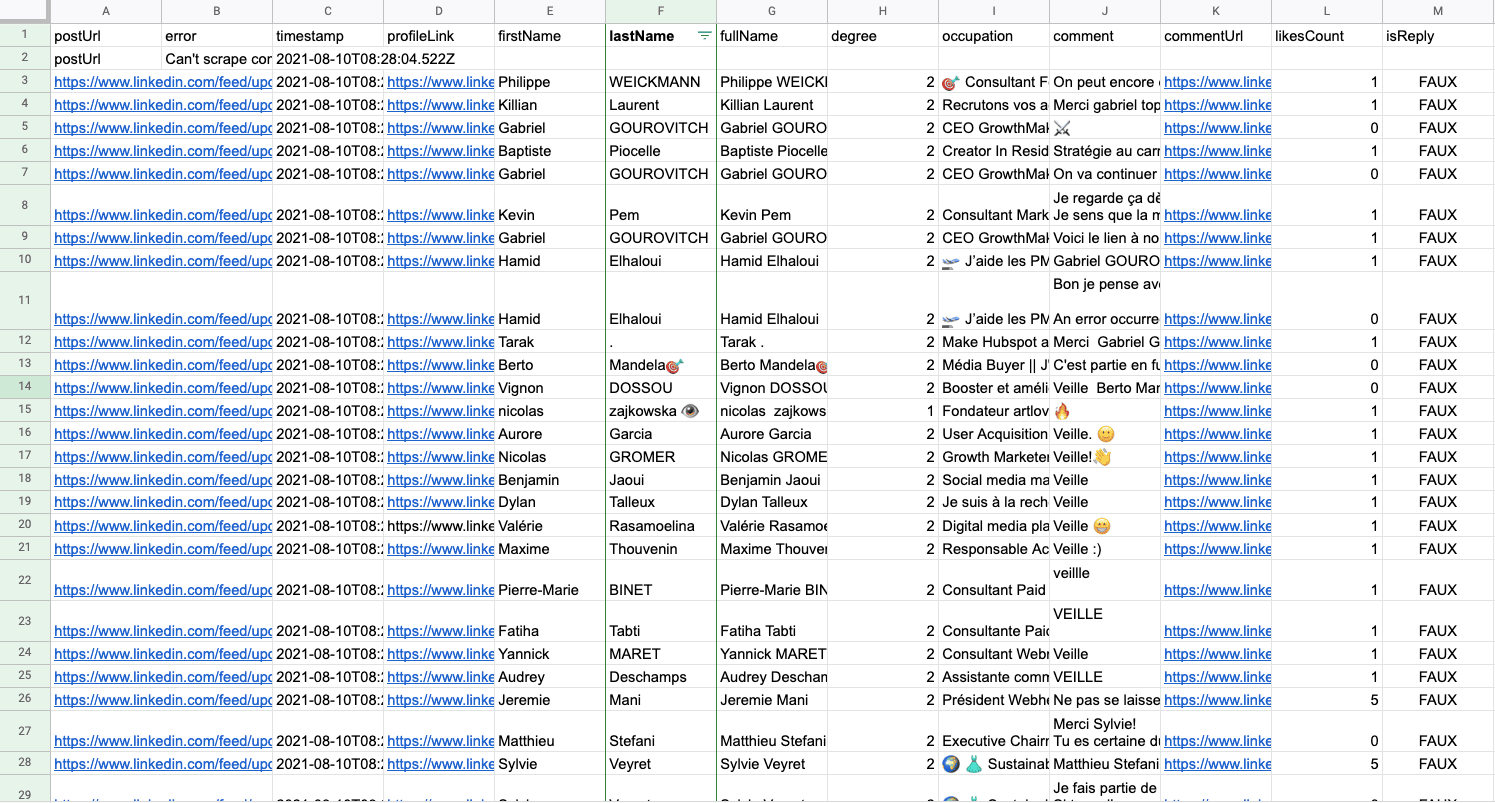
Task: Select the firstName cell containing Pierre-Marie
Action: (x=550, y=590)
